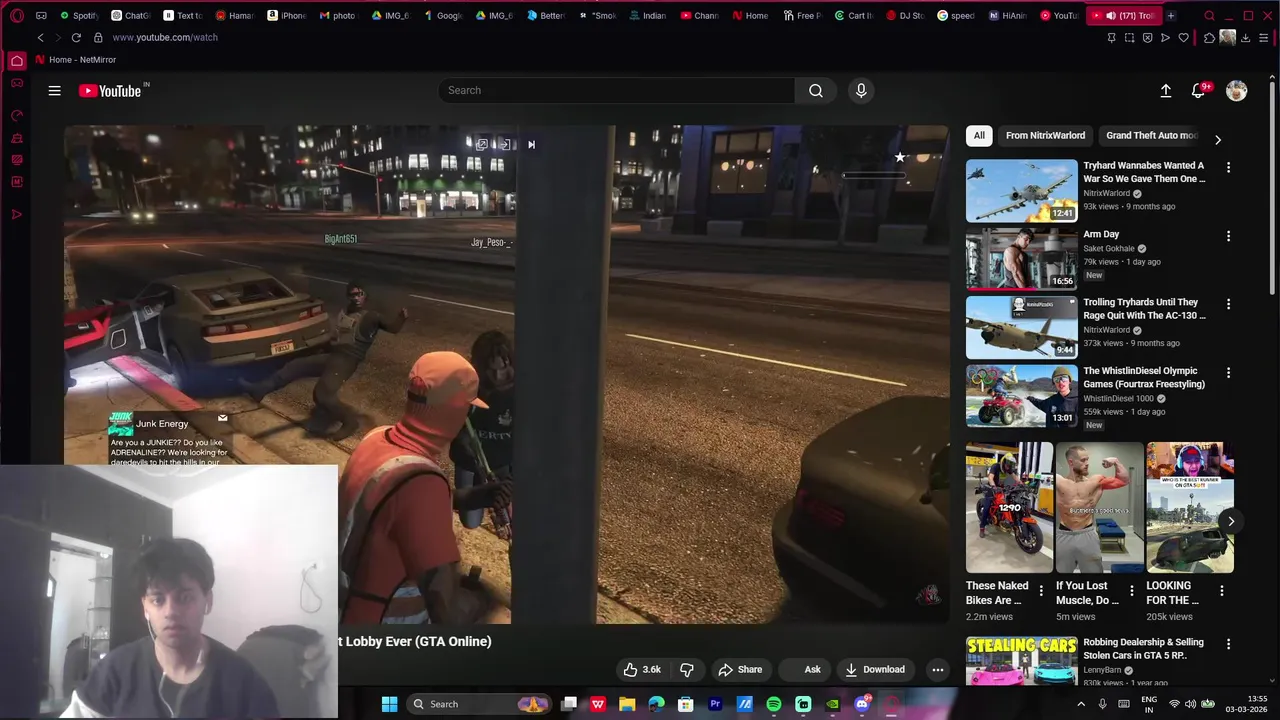Image resolution: width=1280 pixels, height=720 pixels.
Task: Open File Explorer from the taskbar
Action: [627, 704]
